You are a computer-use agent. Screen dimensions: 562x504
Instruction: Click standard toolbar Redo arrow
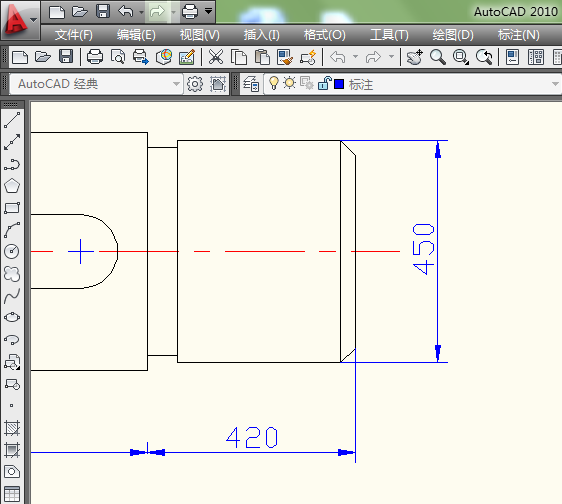click(373, 57)
